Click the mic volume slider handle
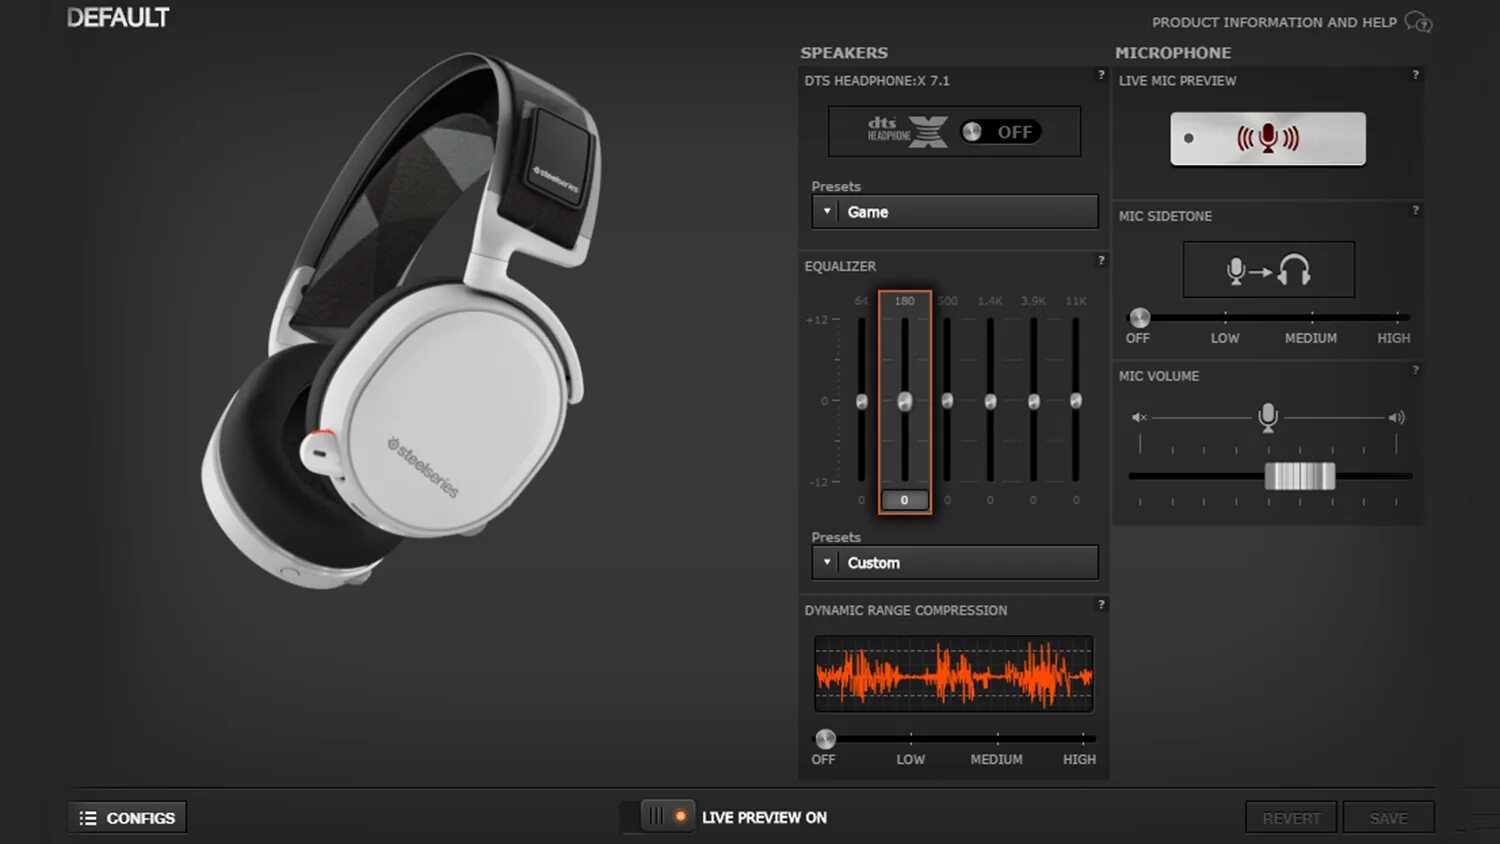Screen dimensions: 1500x844 coord(1300,476)
